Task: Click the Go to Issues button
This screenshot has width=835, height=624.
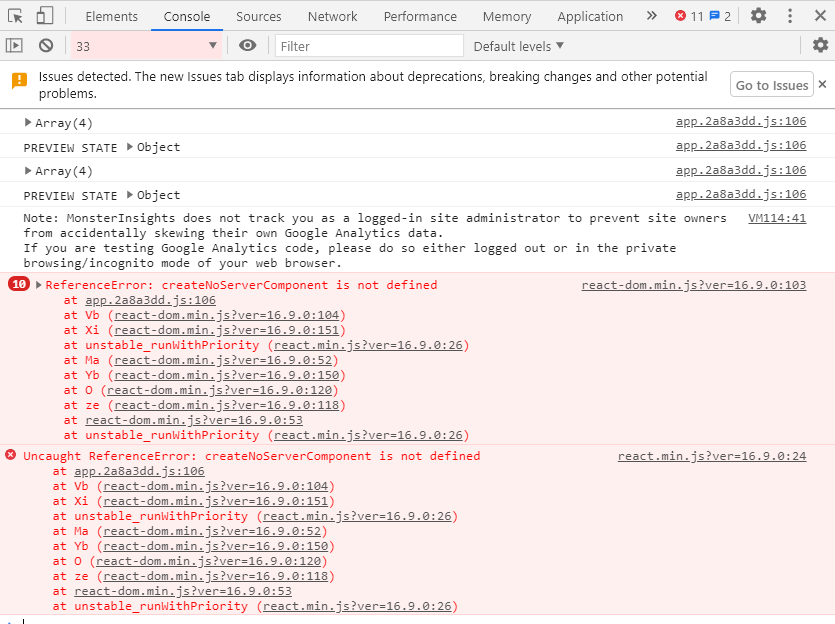Action: (x=771, y=85)
